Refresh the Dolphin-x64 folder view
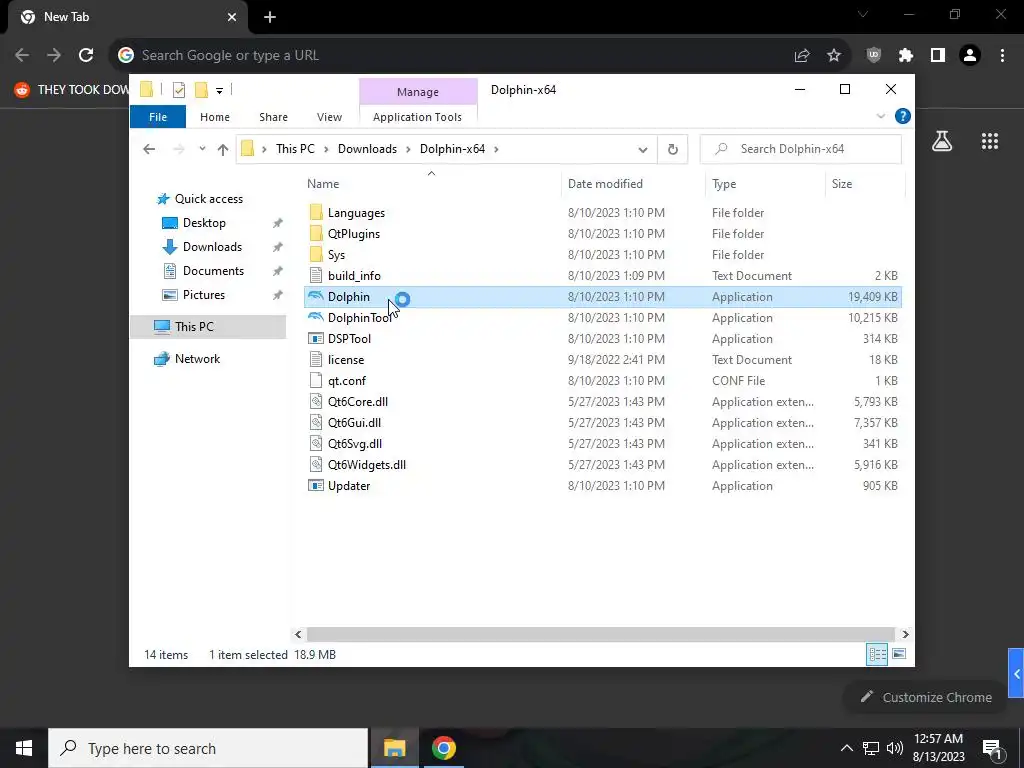The image size is (1024, 768). (673, 149)
